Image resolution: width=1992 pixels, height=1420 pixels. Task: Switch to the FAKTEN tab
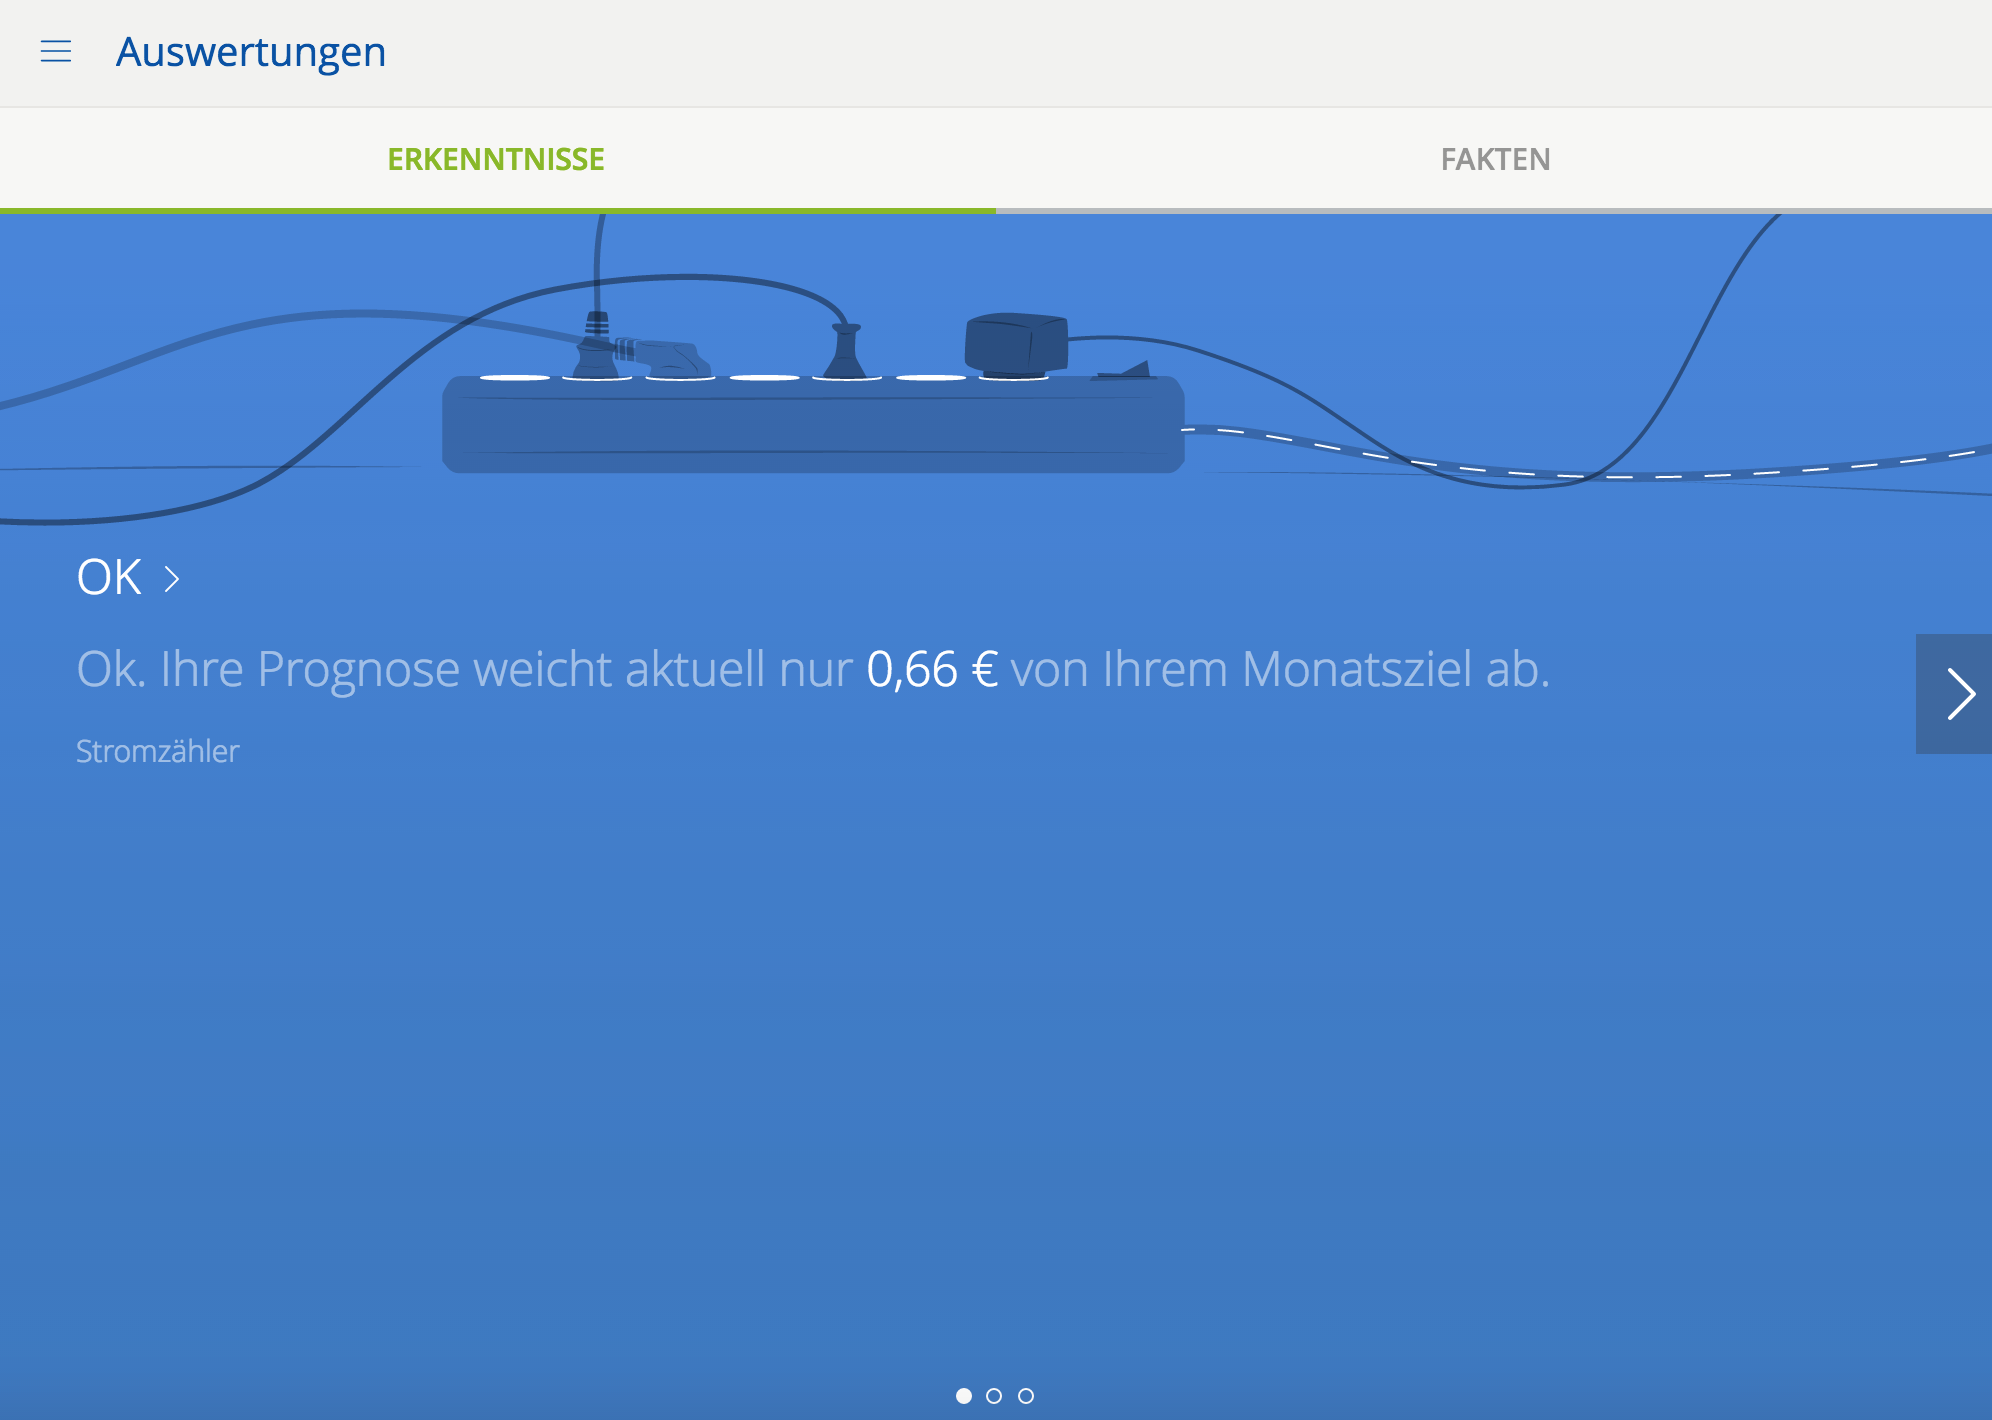pyautogui.click(x=1495, y=159)
